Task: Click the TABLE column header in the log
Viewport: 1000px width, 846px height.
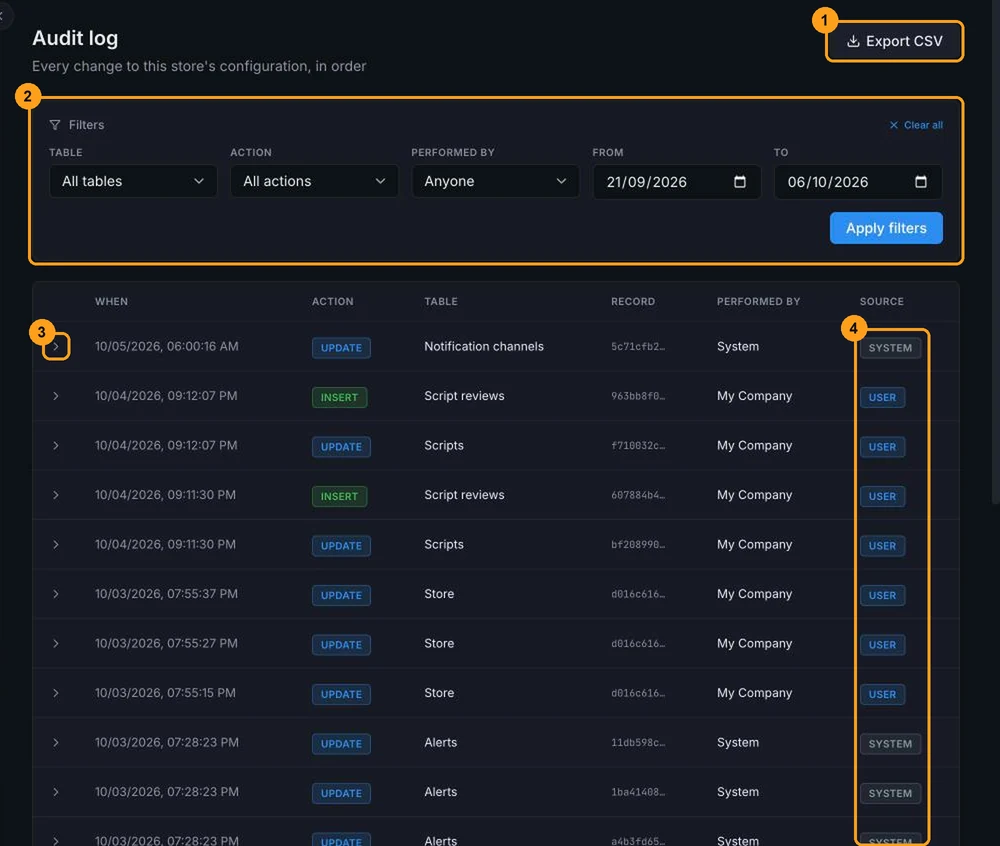Action: pyautogui.click(x=441, y=302)
